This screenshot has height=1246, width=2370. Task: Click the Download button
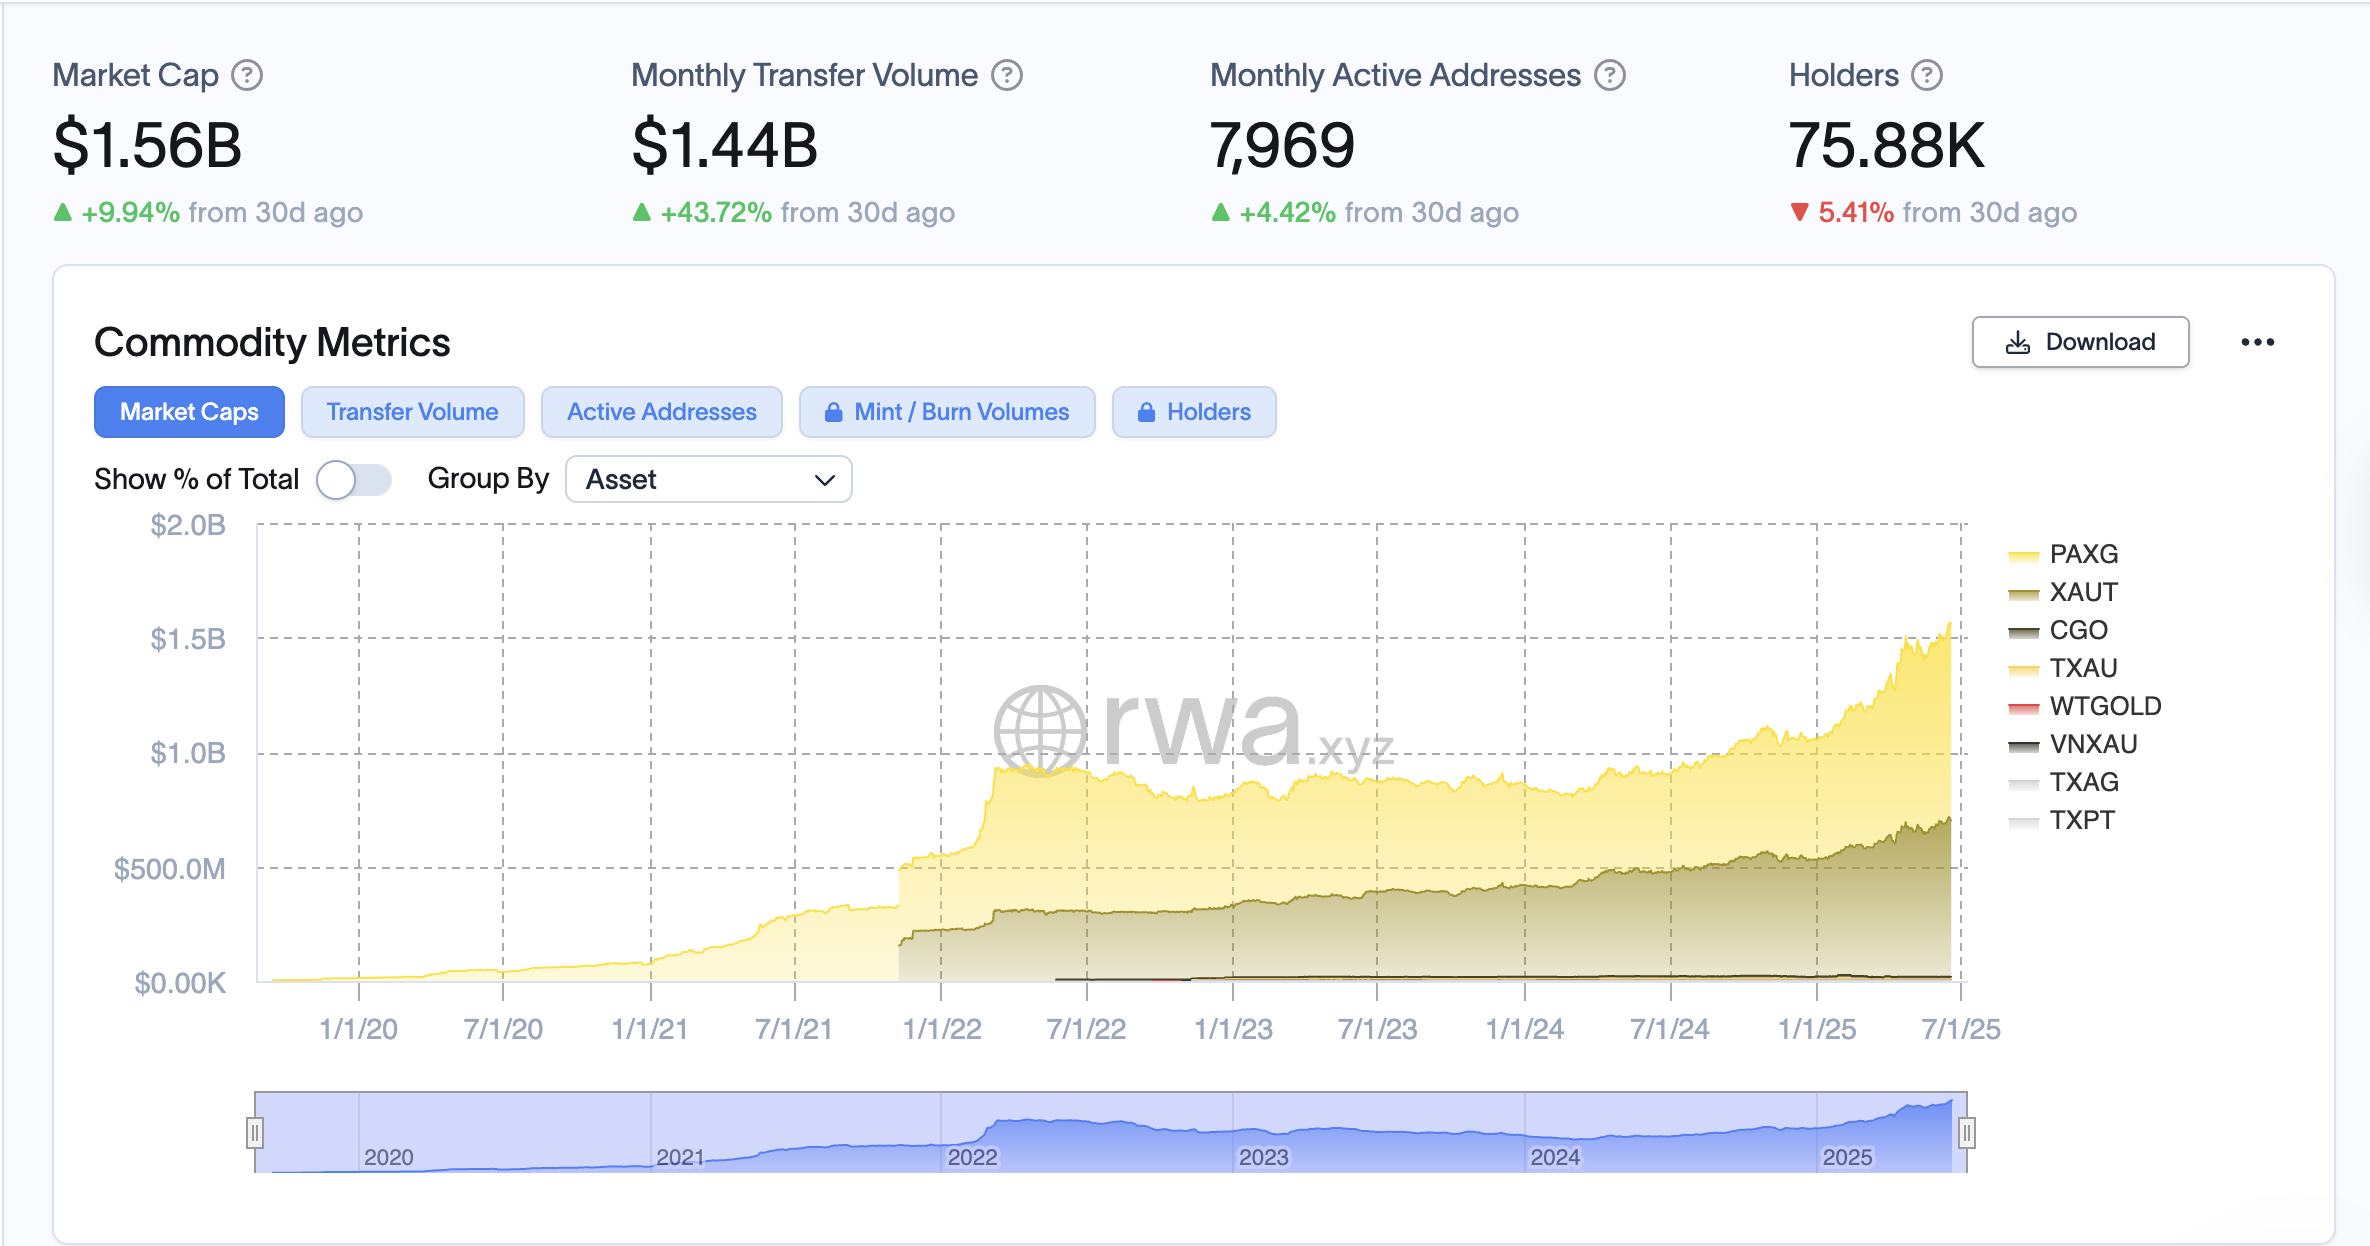(2080, 342)
